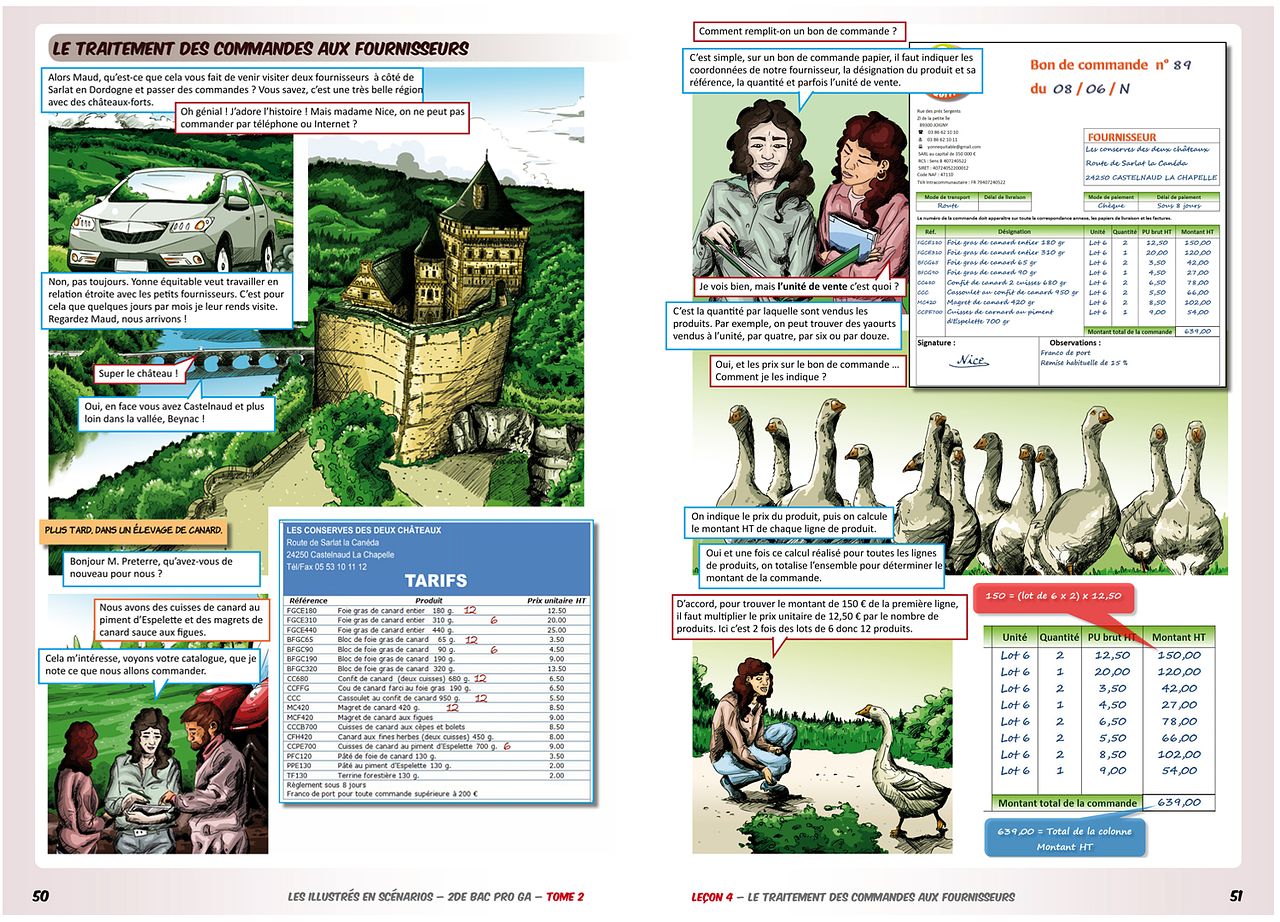Click the orange "Plus tard, dans un élevage de canard" caption
This screenshot has height=922, width=1280.
click(134, 530)
